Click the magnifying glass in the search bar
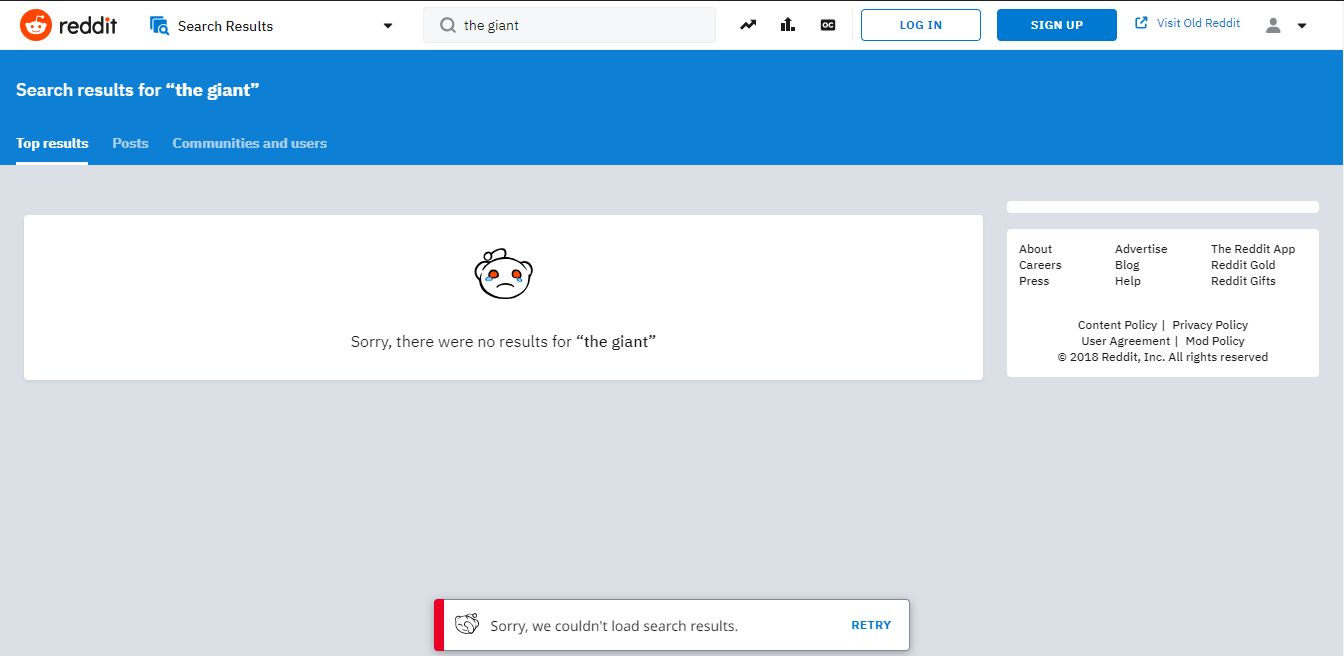This screenshot has height=656, width=1344. click(447, 25)
